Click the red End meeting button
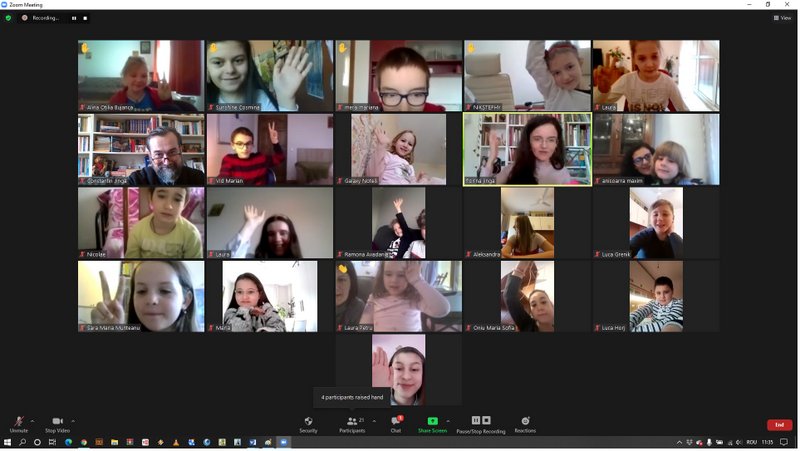Viewport: 800px width, 451px height. [779, 425]
